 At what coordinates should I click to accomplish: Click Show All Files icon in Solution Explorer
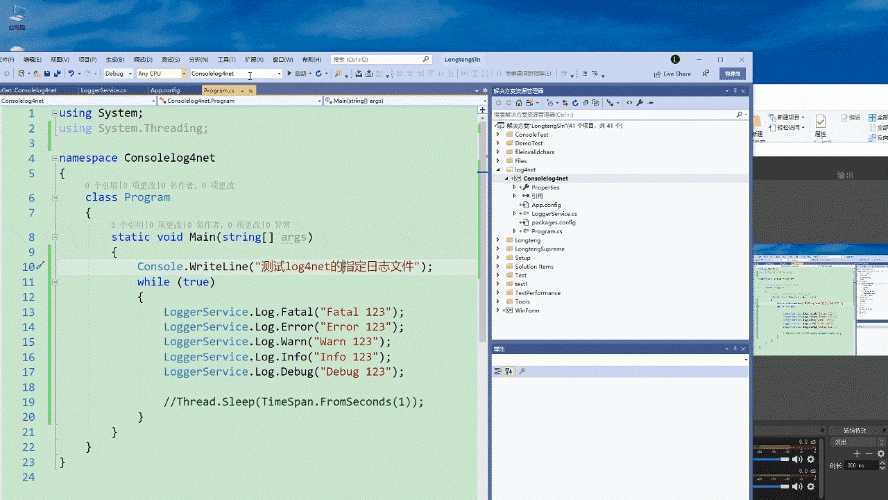595,103
